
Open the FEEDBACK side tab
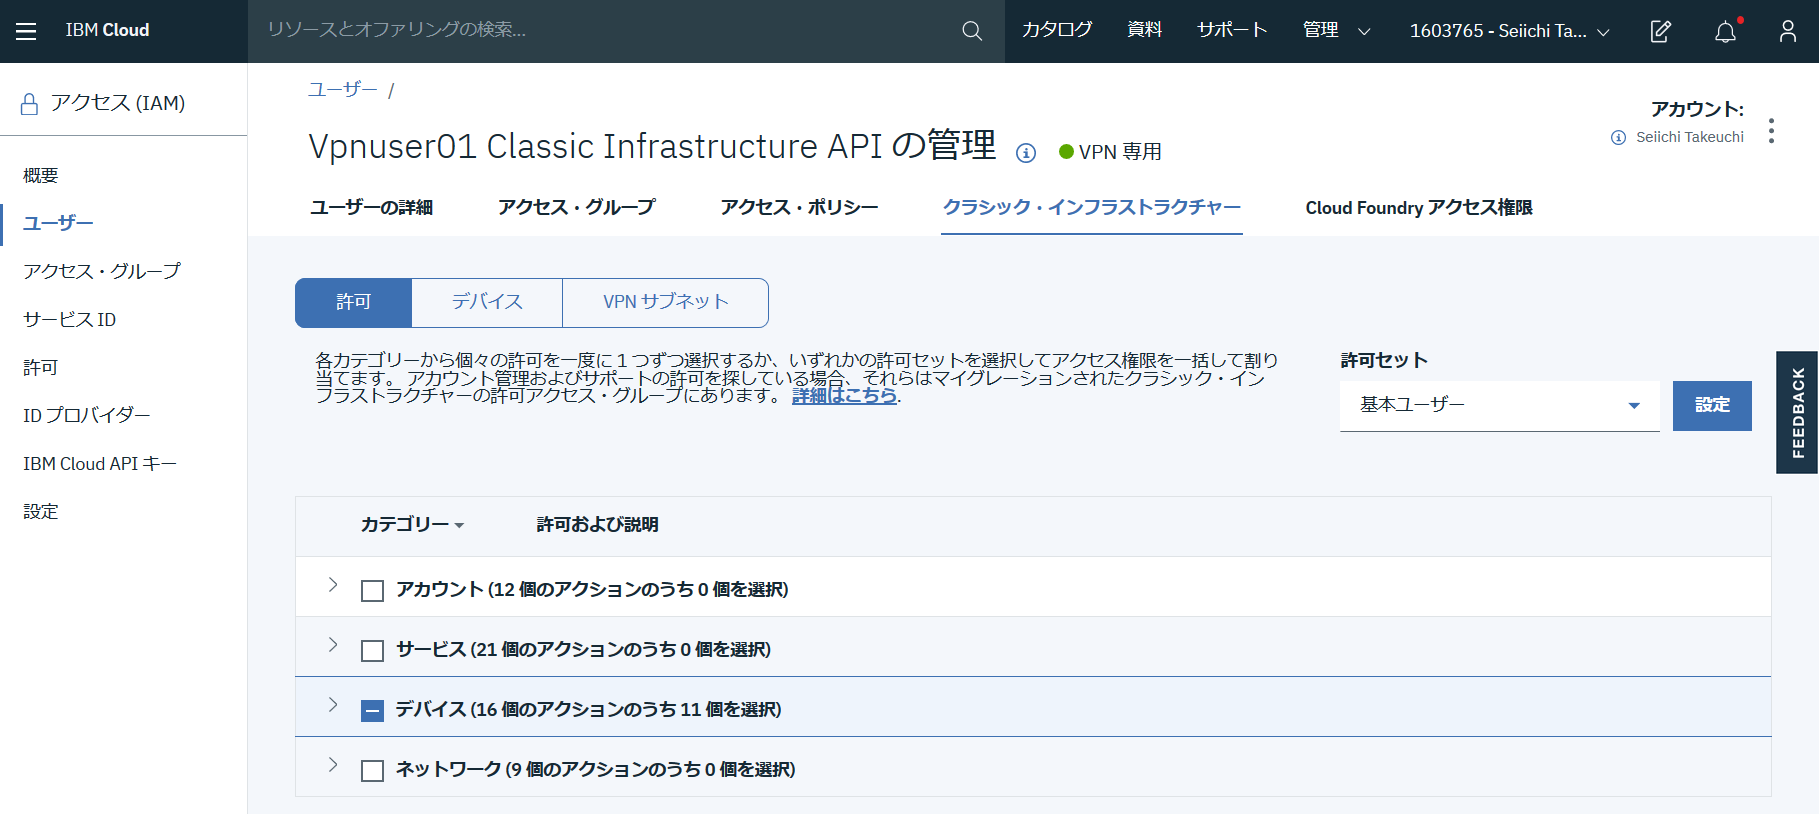[x=1798, y=412]
